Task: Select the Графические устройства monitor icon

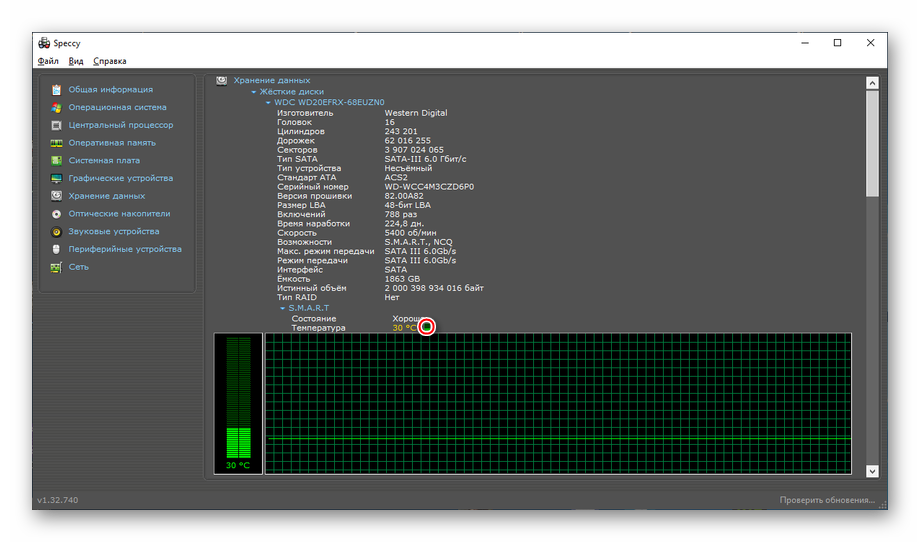Action: point(57,179)
